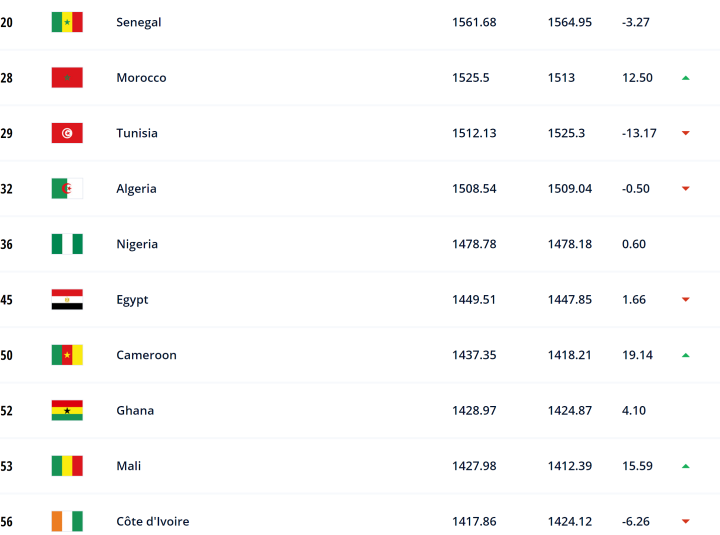Click the Senegal flag icon

pos(67,22)
